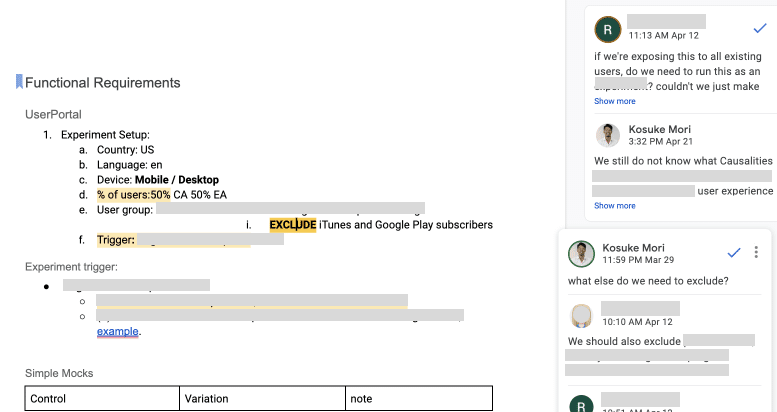Select the highlighted '% of users:50%' text
The width and height of the screenshot is (777, 412).
pos(133,195)
